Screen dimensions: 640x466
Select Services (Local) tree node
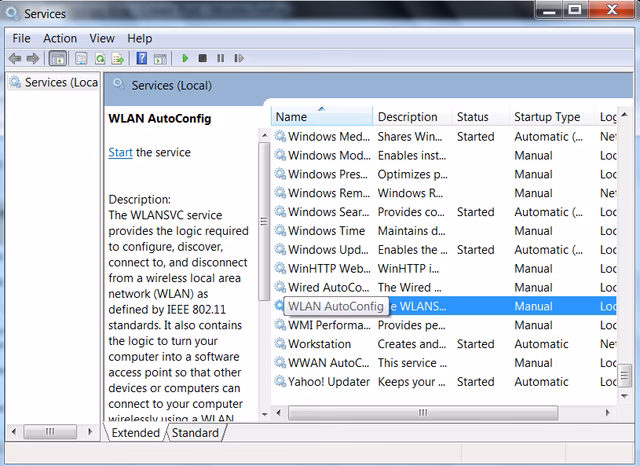[53, 82]
